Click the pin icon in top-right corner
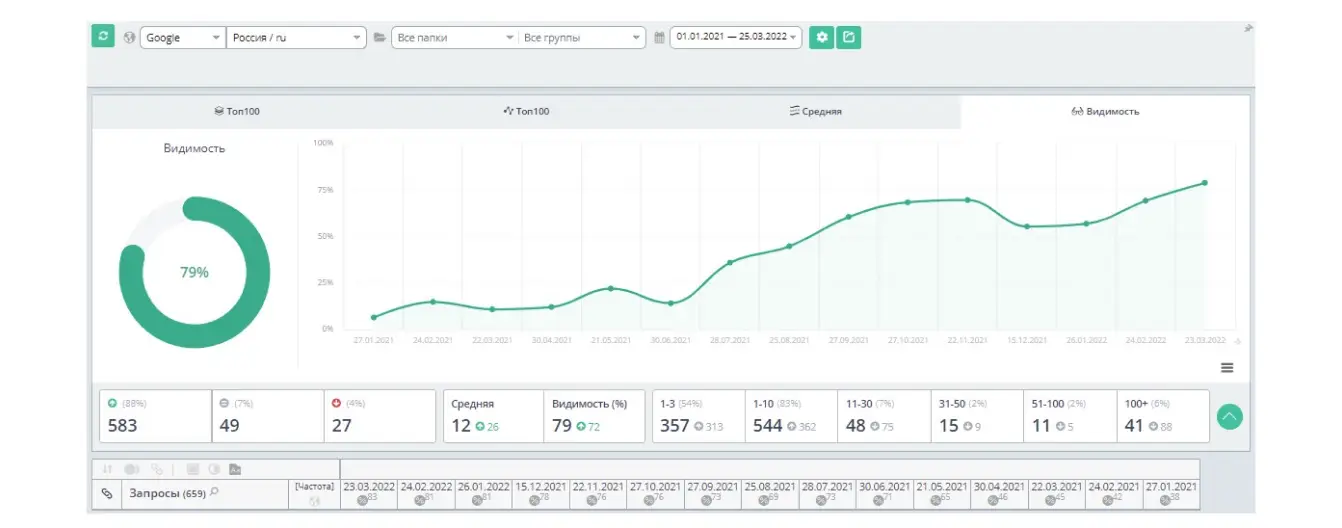 [x=1248, y=28]
